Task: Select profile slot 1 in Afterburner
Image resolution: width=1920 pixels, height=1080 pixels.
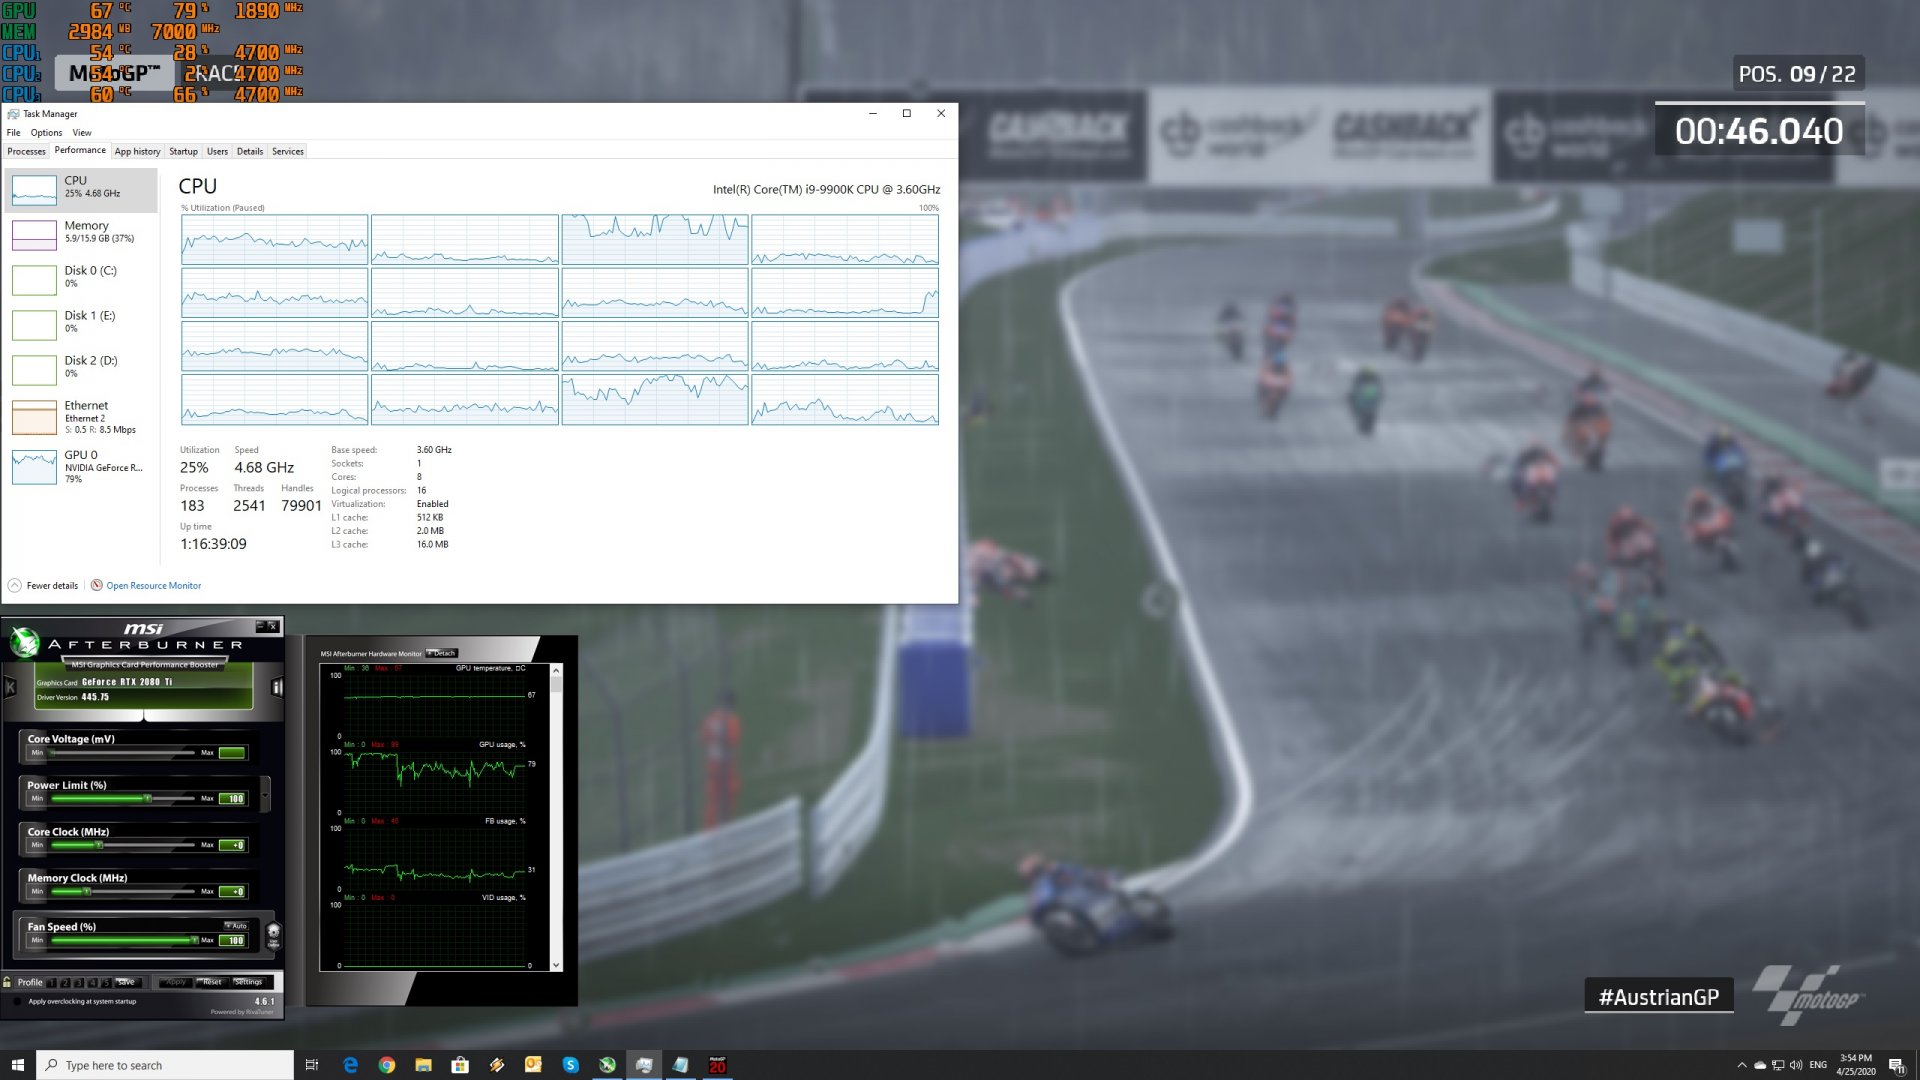Action: 52,983
